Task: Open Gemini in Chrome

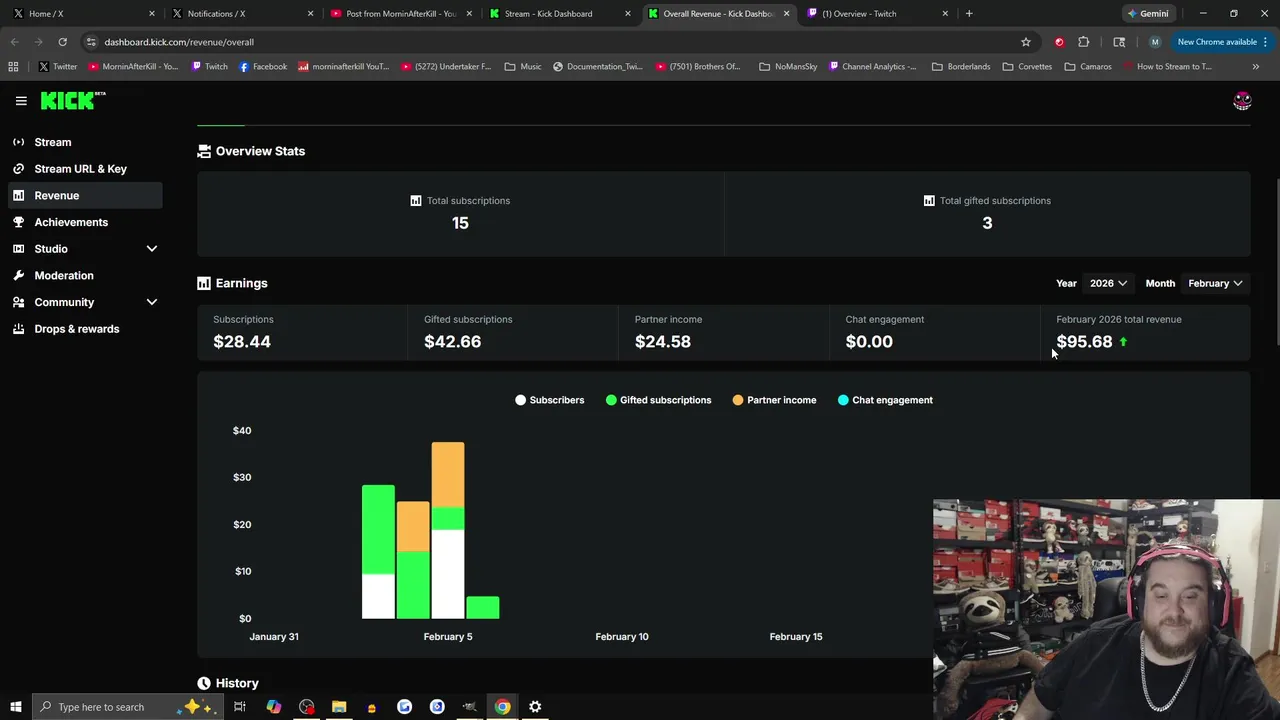Action: pos(1147,14)
